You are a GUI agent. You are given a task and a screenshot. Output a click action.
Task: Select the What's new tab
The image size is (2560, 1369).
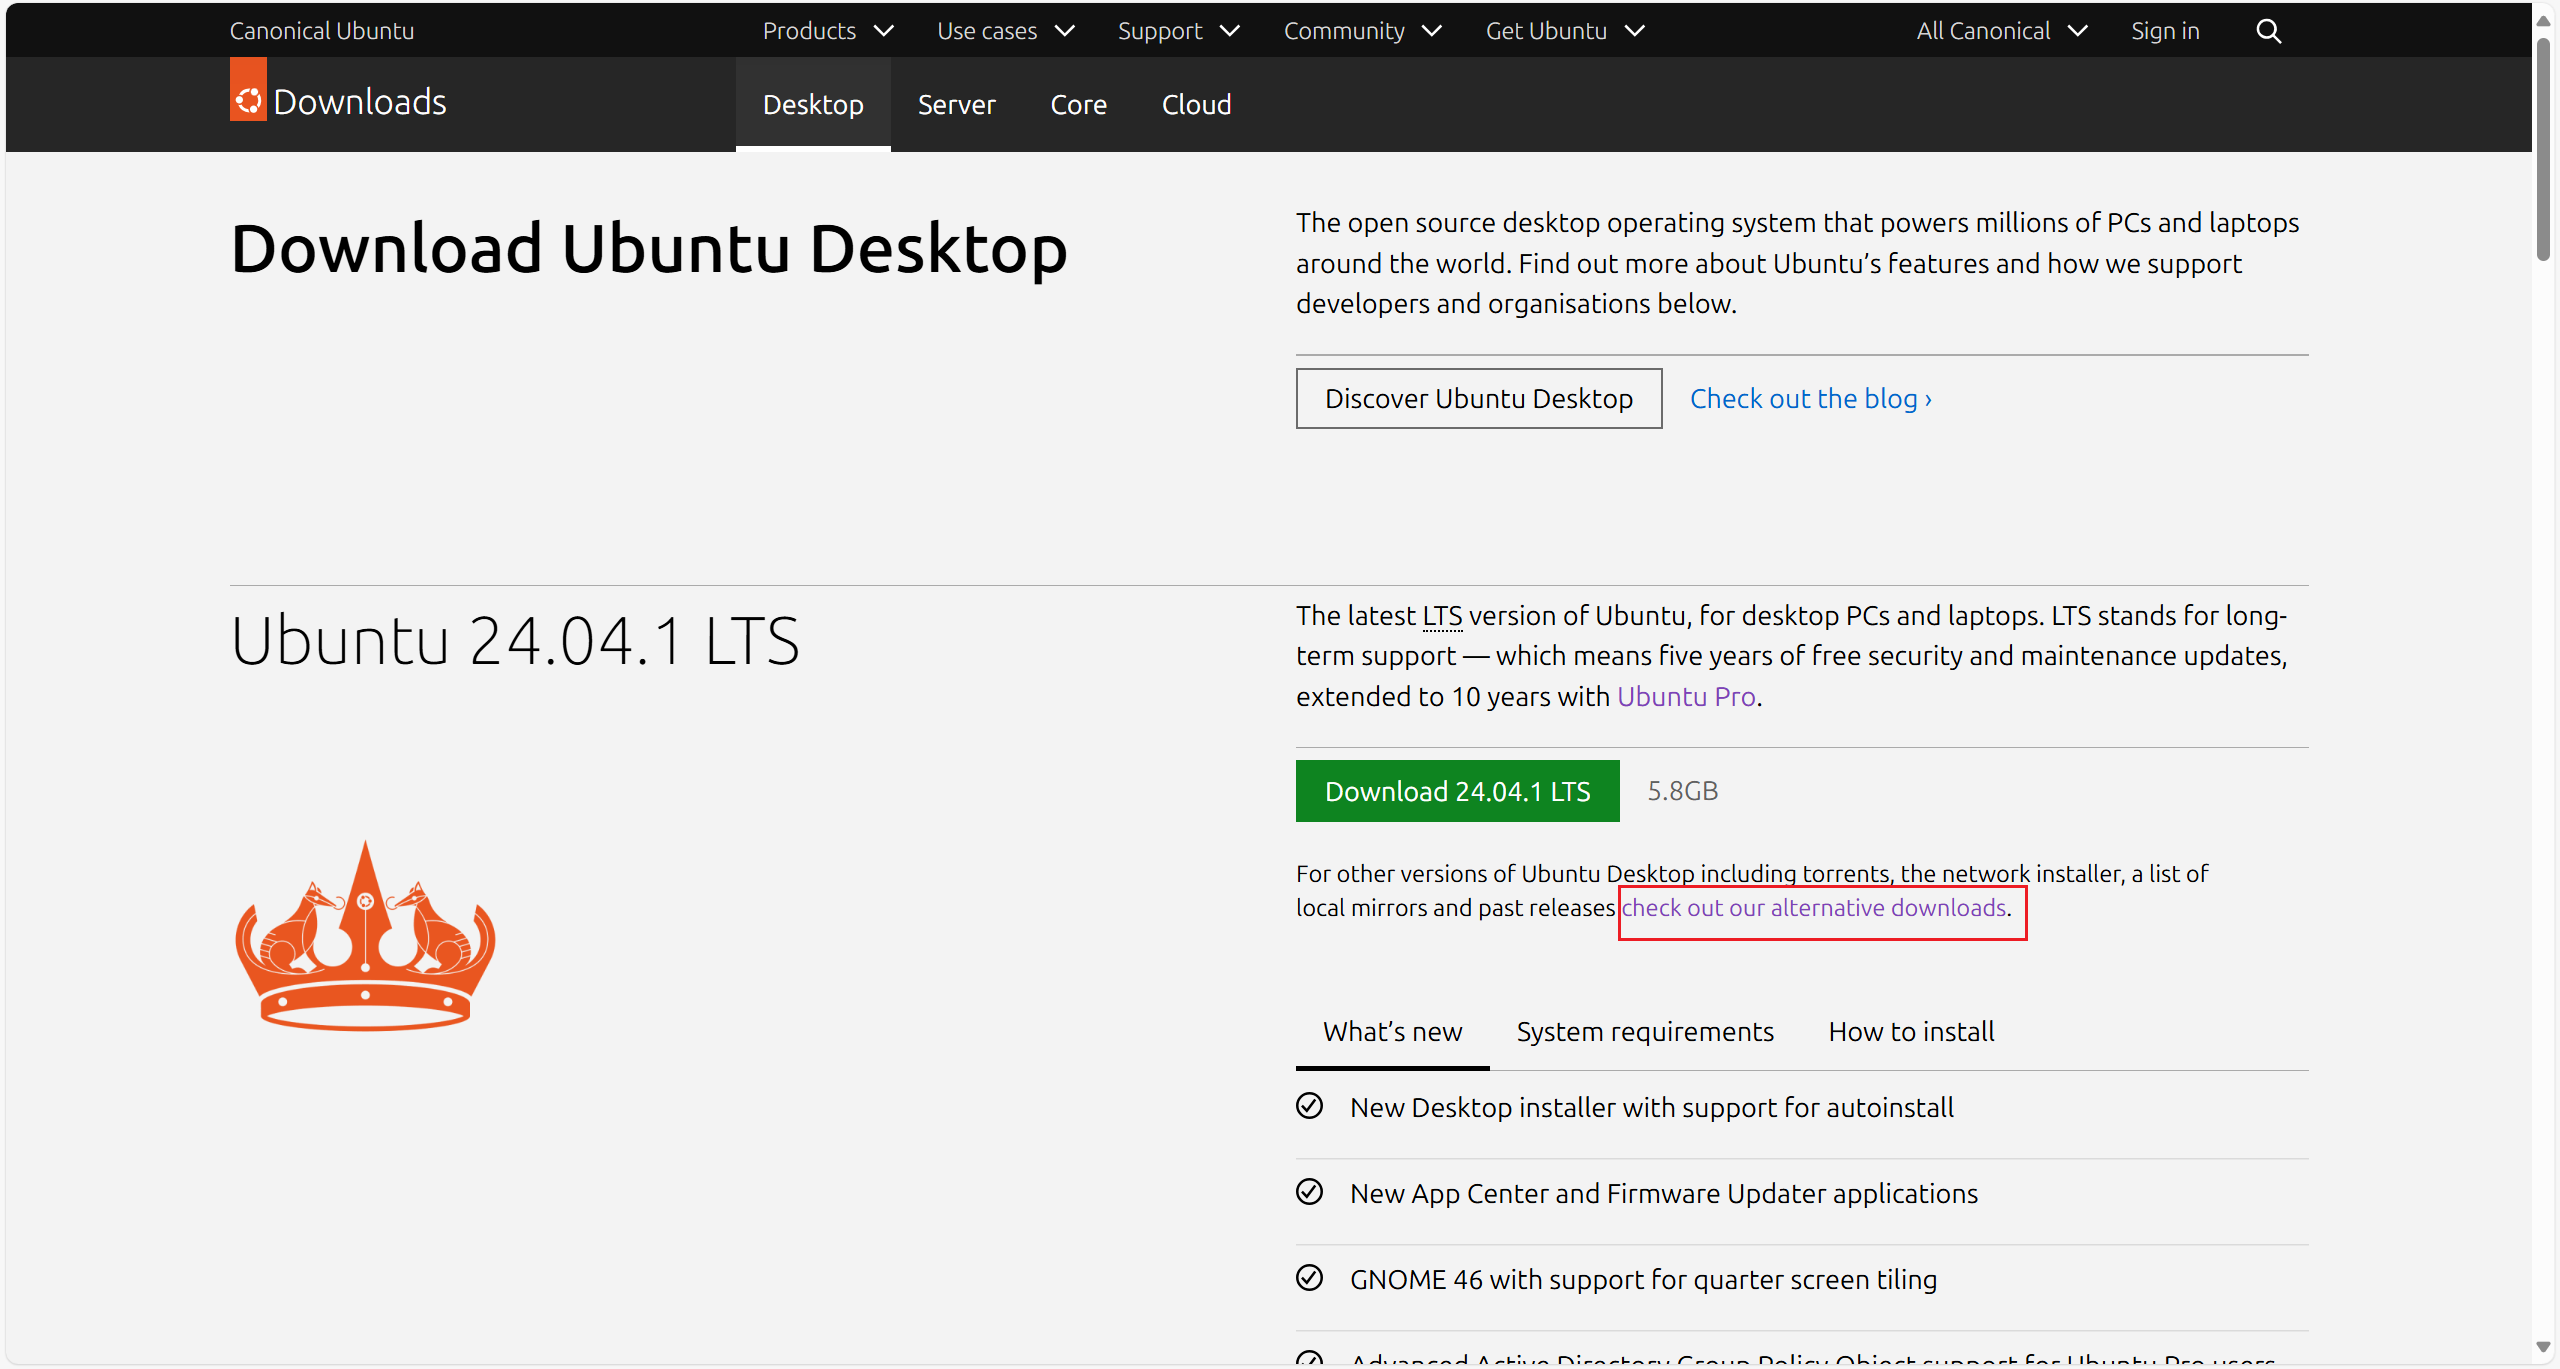1392,1031
